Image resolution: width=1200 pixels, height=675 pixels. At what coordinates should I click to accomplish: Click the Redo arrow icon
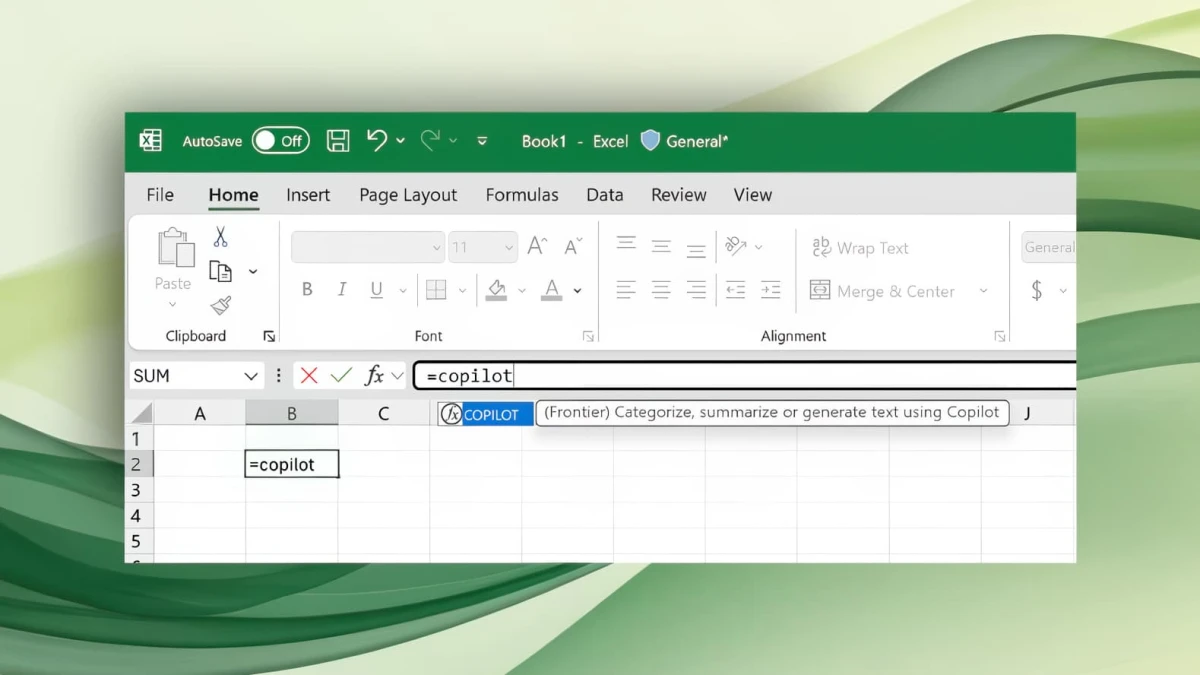(x=430, y=140)
